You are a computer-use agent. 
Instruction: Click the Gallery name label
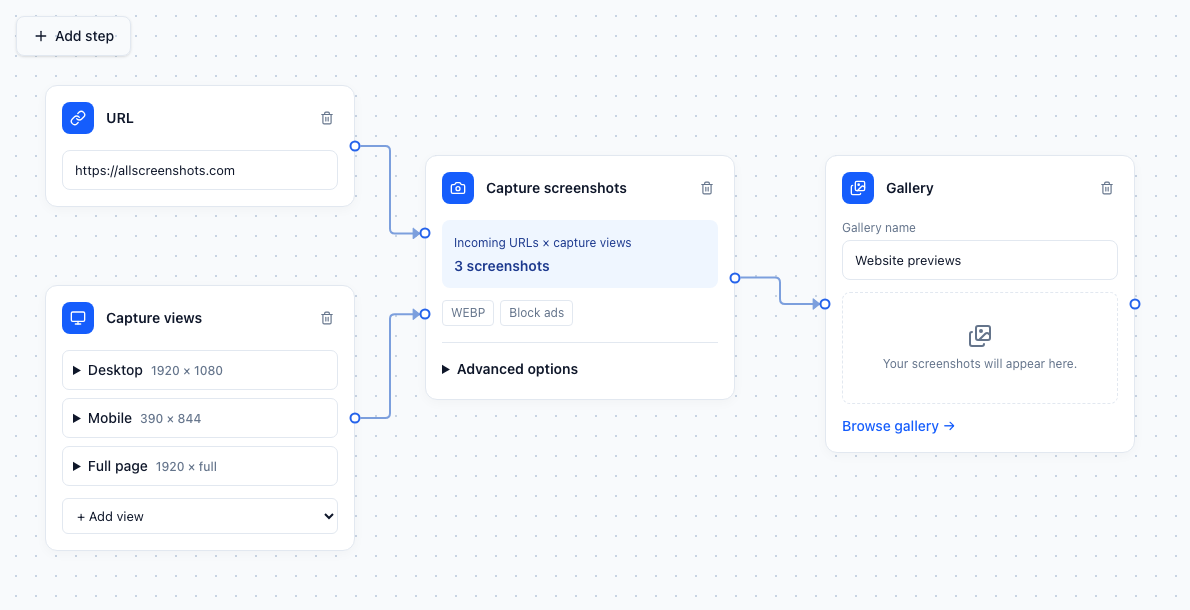click(879, 228)
